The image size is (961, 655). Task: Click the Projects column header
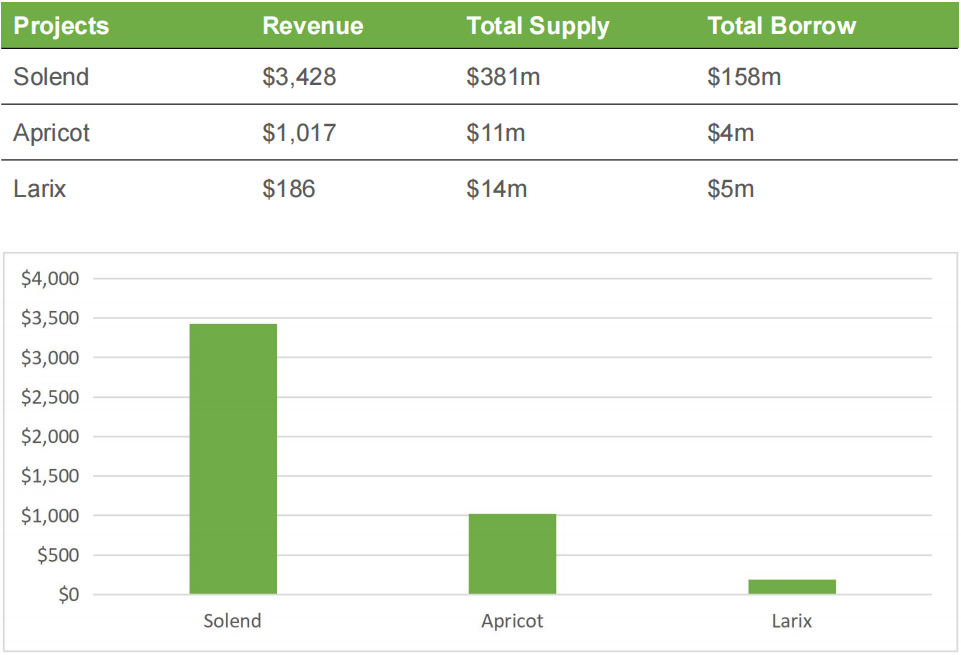click(61, 26)
